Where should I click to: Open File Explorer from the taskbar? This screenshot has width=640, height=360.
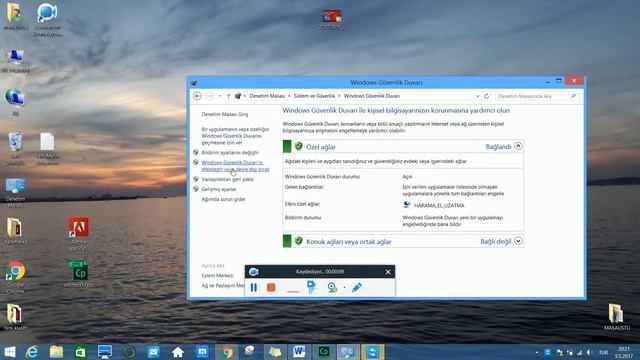56,352
